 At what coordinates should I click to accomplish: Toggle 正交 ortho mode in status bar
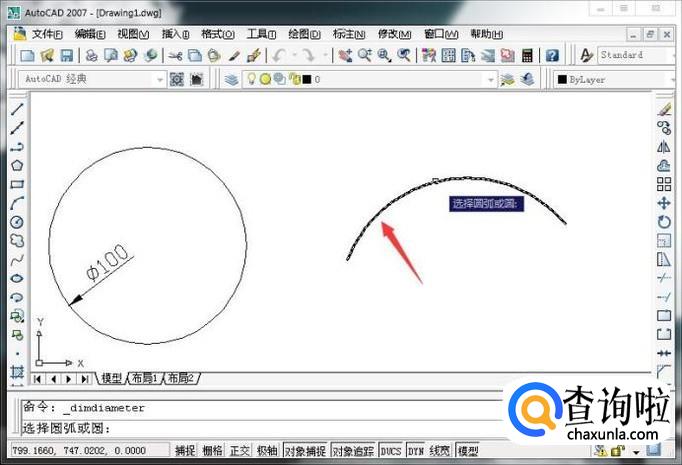(240, 452)
